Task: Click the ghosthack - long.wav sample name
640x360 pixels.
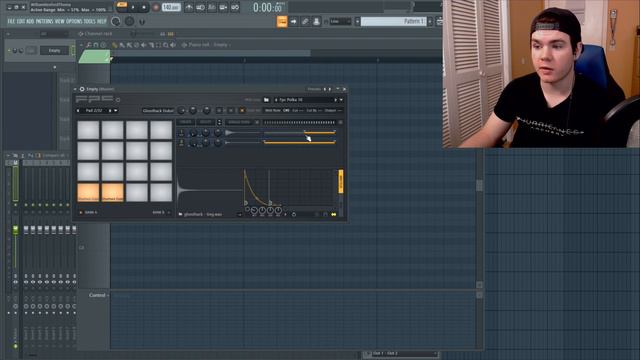Action: [203, 214]
